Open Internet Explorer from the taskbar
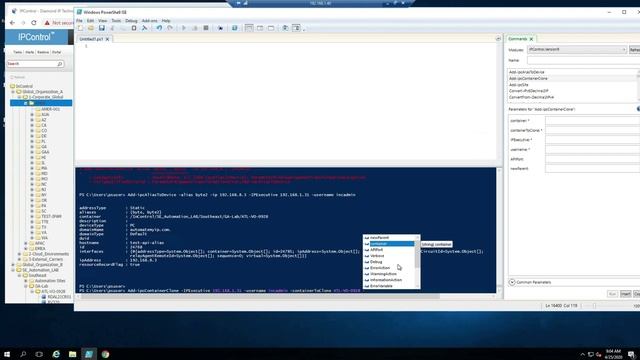 (56, 354)
